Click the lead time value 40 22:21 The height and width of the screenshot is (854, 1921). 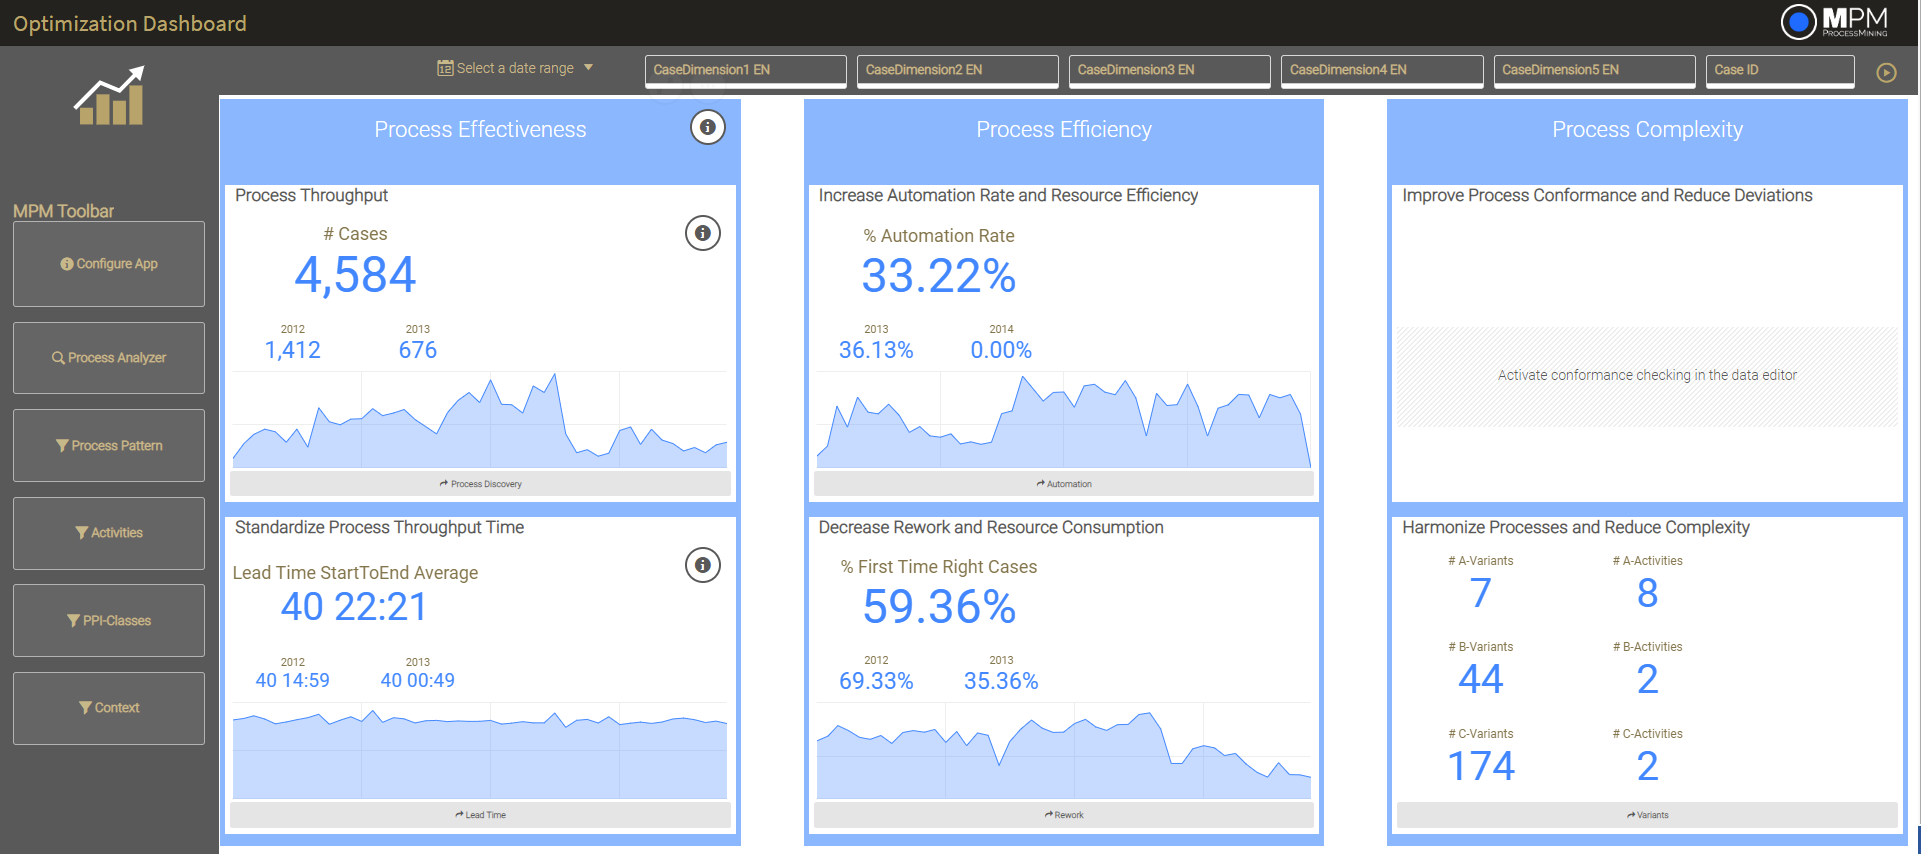354,607
